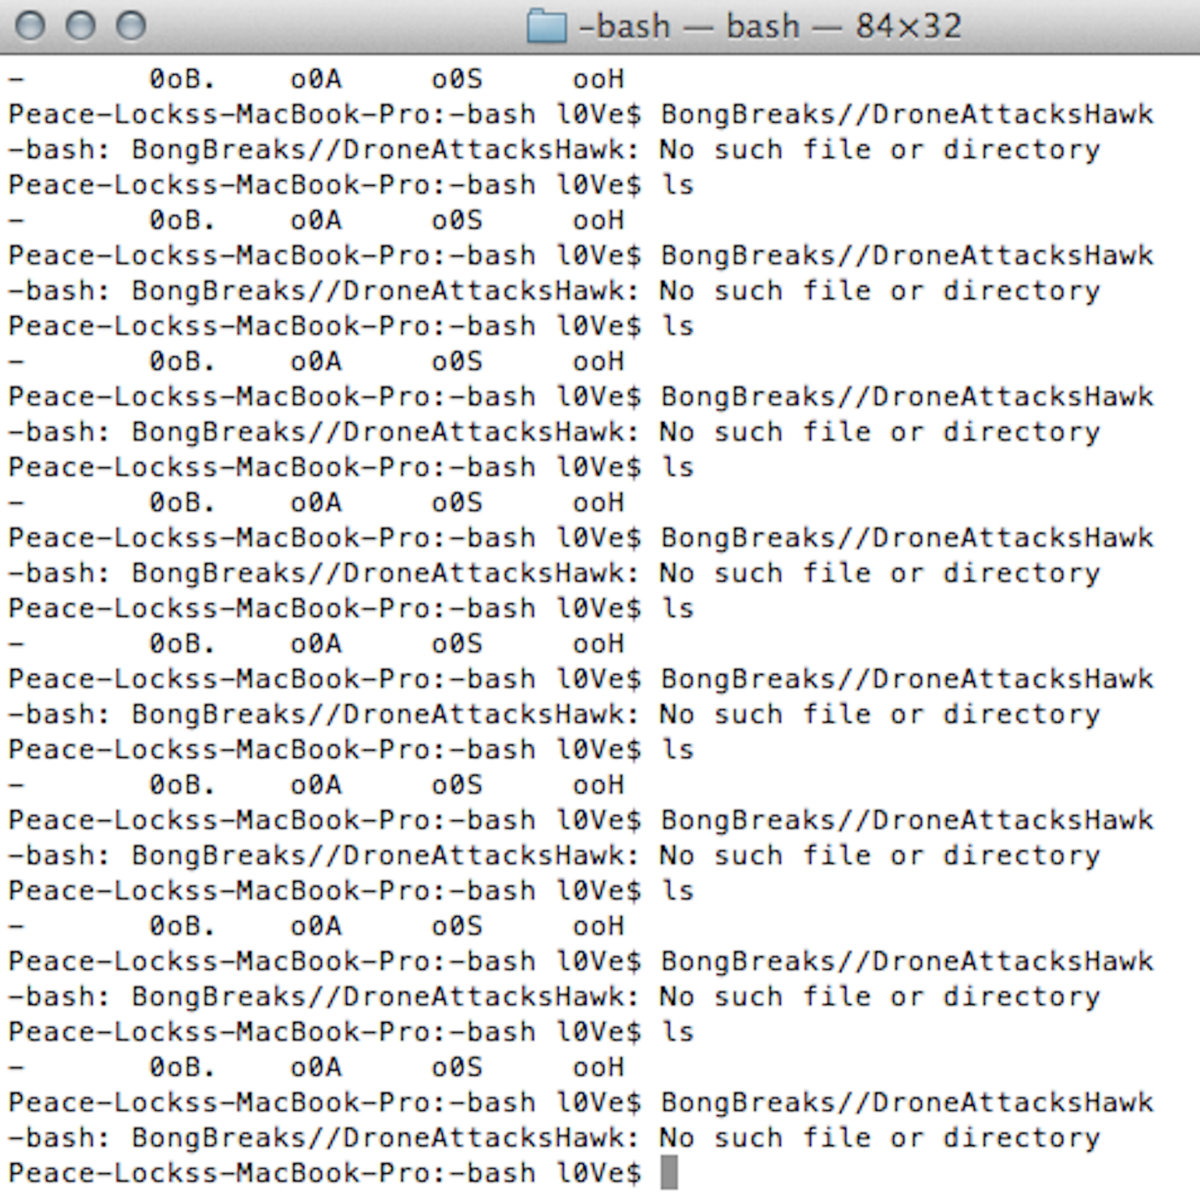Minimize the bash terminal window

(x=81, y=26)
